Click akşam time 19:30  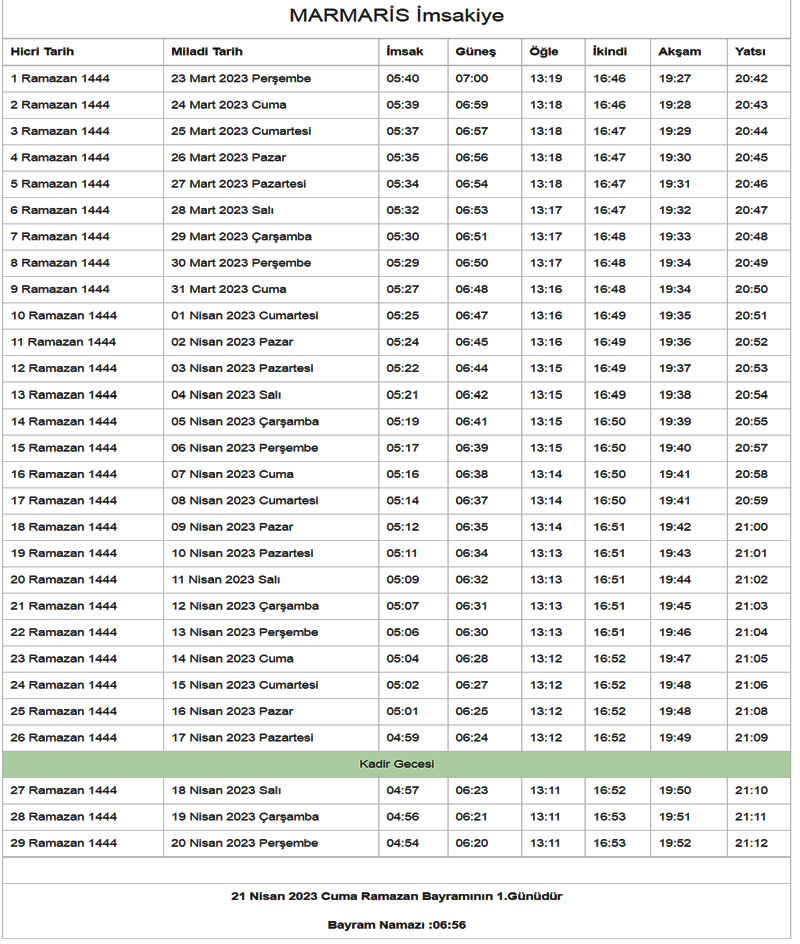[675, 158]
